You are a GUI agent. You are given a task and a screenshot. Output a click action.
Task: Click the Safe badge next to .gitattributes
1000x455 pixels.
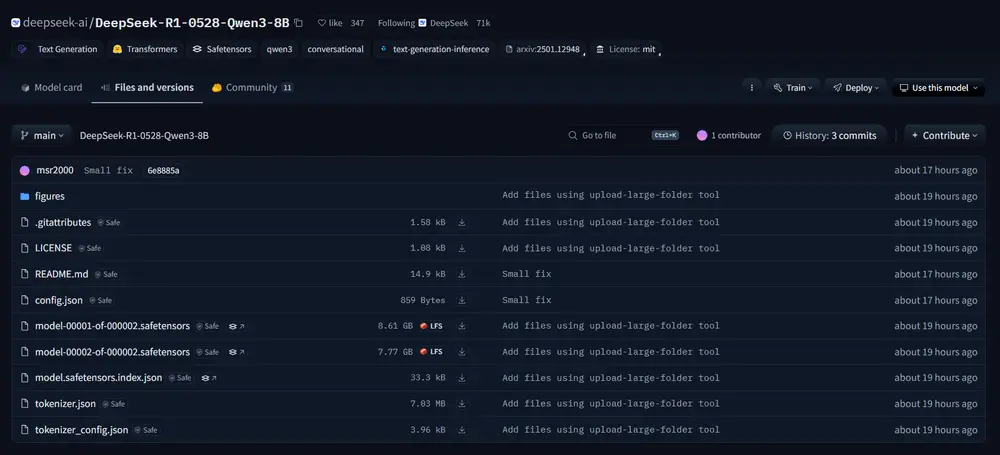tap(108, 223)
